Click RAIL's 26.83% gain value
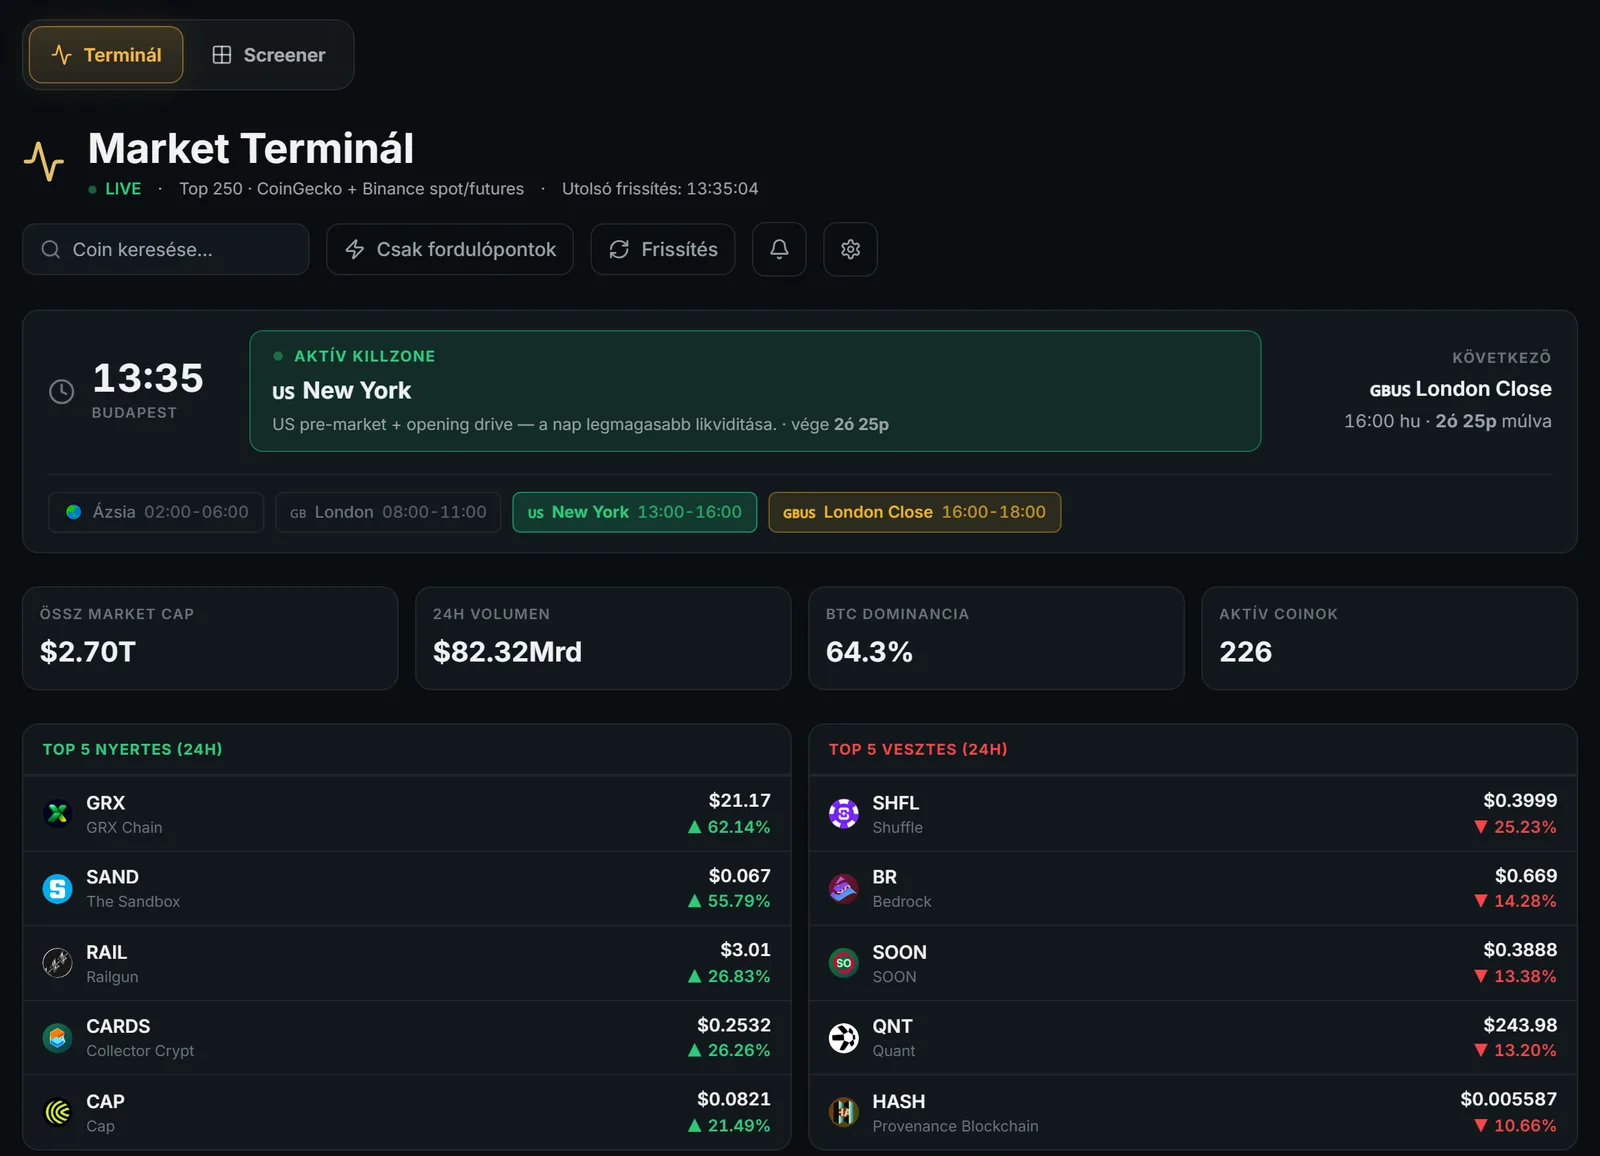This screenshot has width=1600, height=1156. point(729,976)
